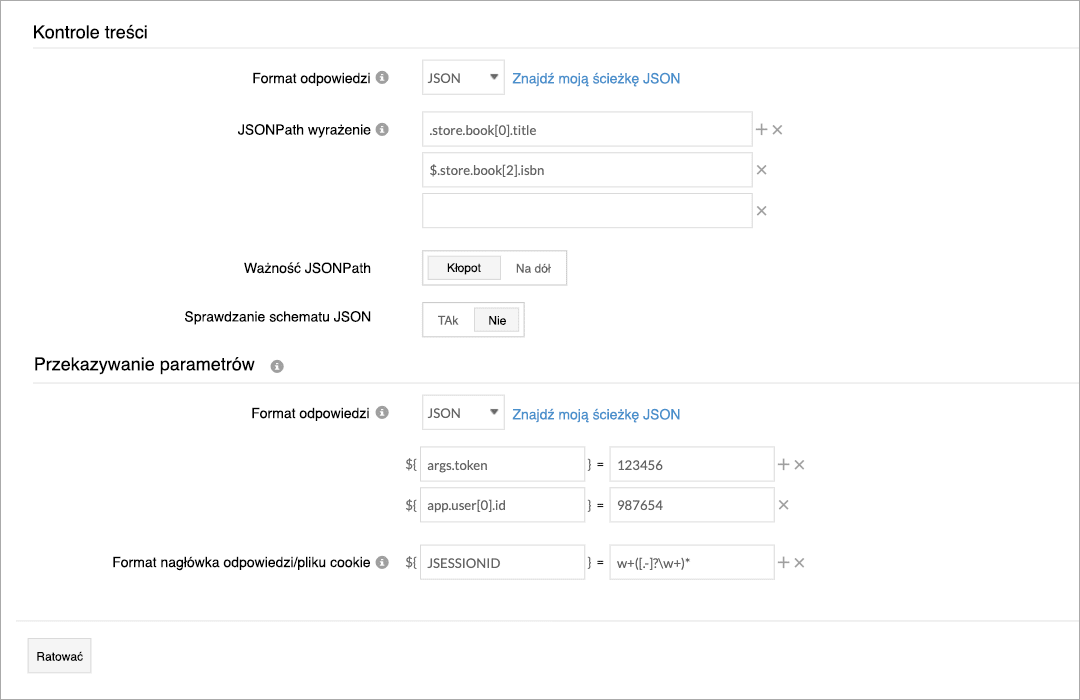This screenshot has width=1080, height=700.
Task: Open the info tooltip for Przekazywanie parametrów
Action: click(278, 366)
